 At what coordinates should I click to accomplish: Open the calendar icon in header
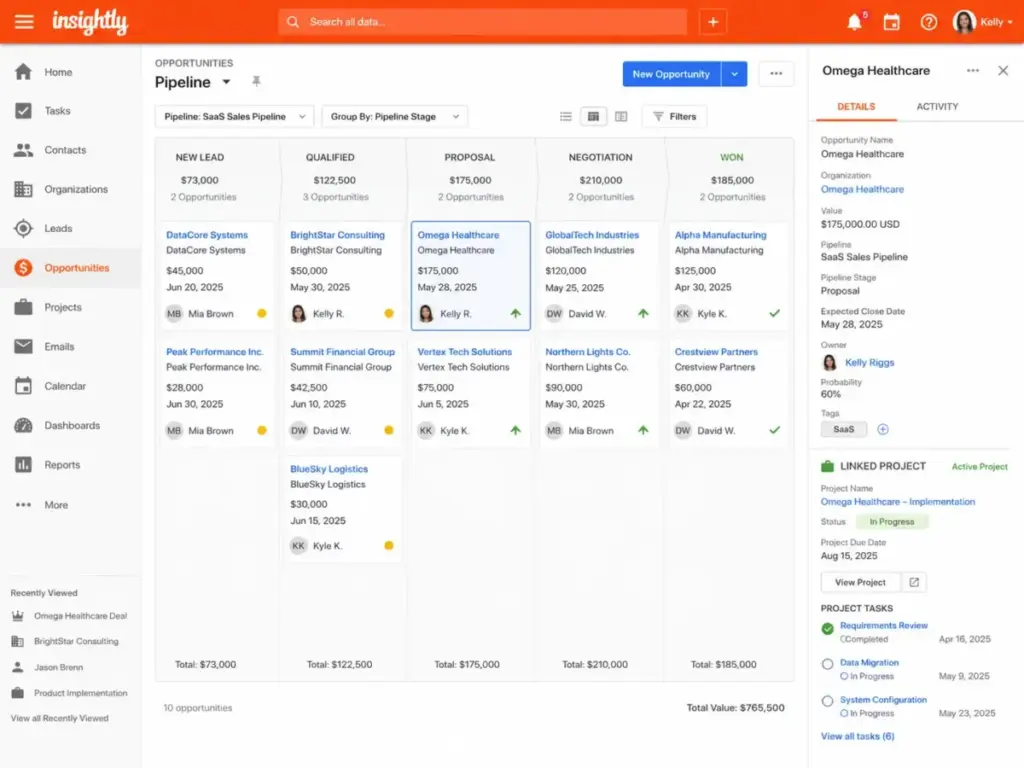891,22
